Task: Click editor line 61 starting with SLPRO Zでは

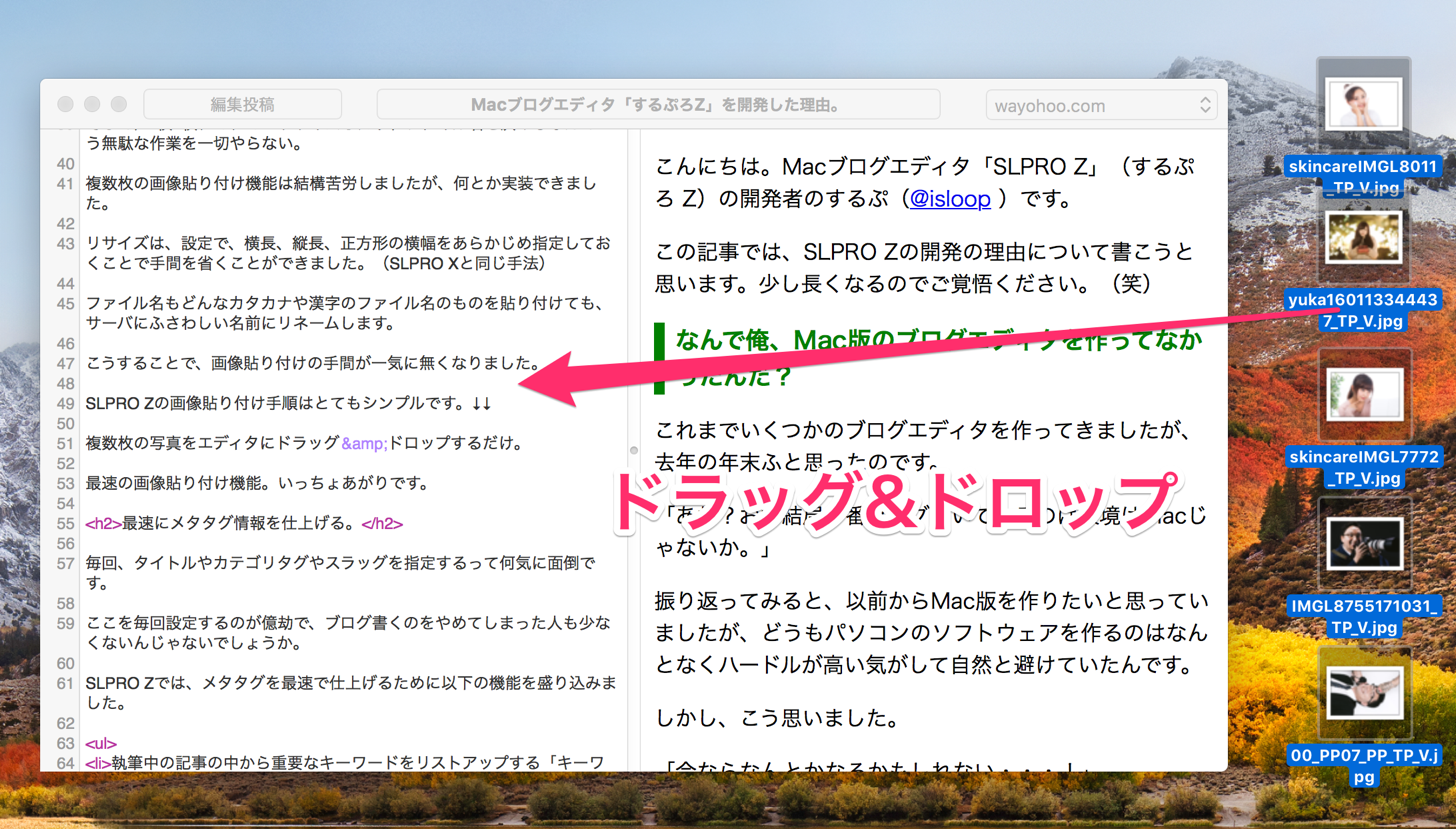Action: (x=350, y=692)
